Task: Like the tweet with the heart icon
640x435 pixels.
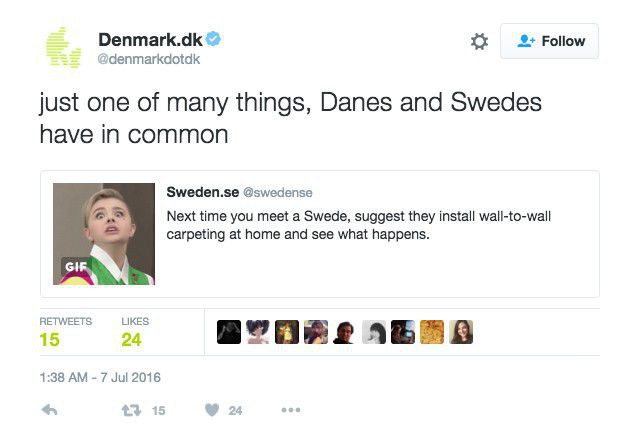Action: pyautogui.click(x=212, y=410)
